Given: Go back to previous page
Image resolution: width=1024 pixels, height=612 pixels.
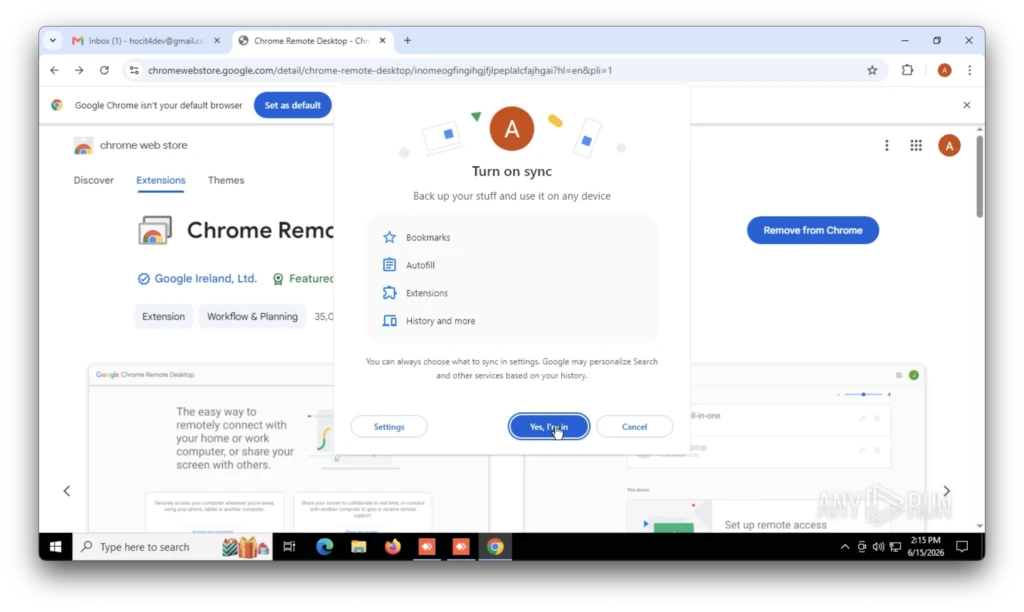Looking at the screenshot, I should [54, 71].
